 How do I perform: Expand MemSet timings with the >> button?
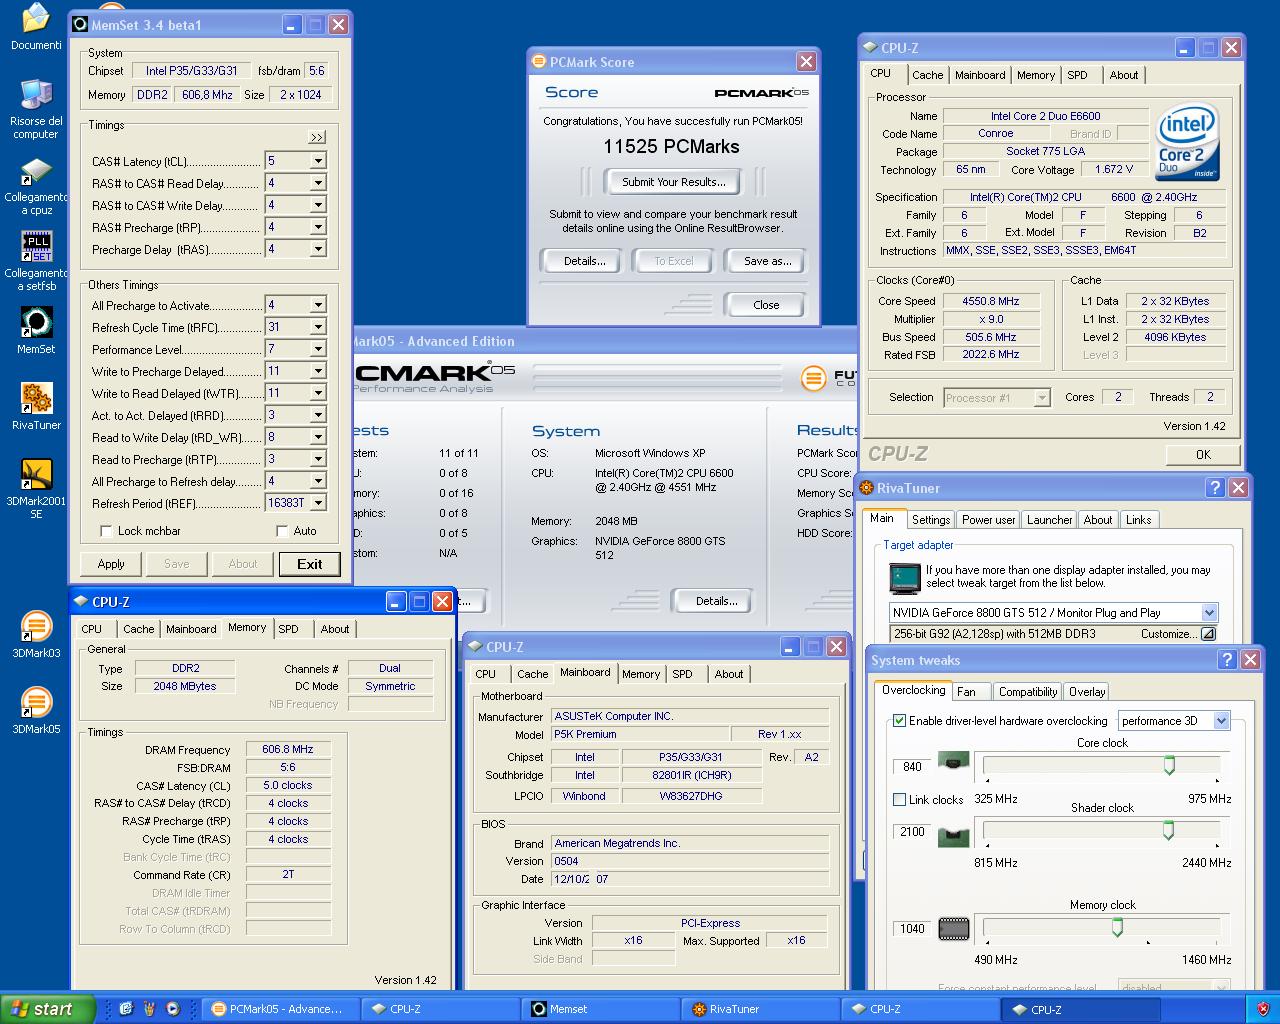click(x=317, y=137)
